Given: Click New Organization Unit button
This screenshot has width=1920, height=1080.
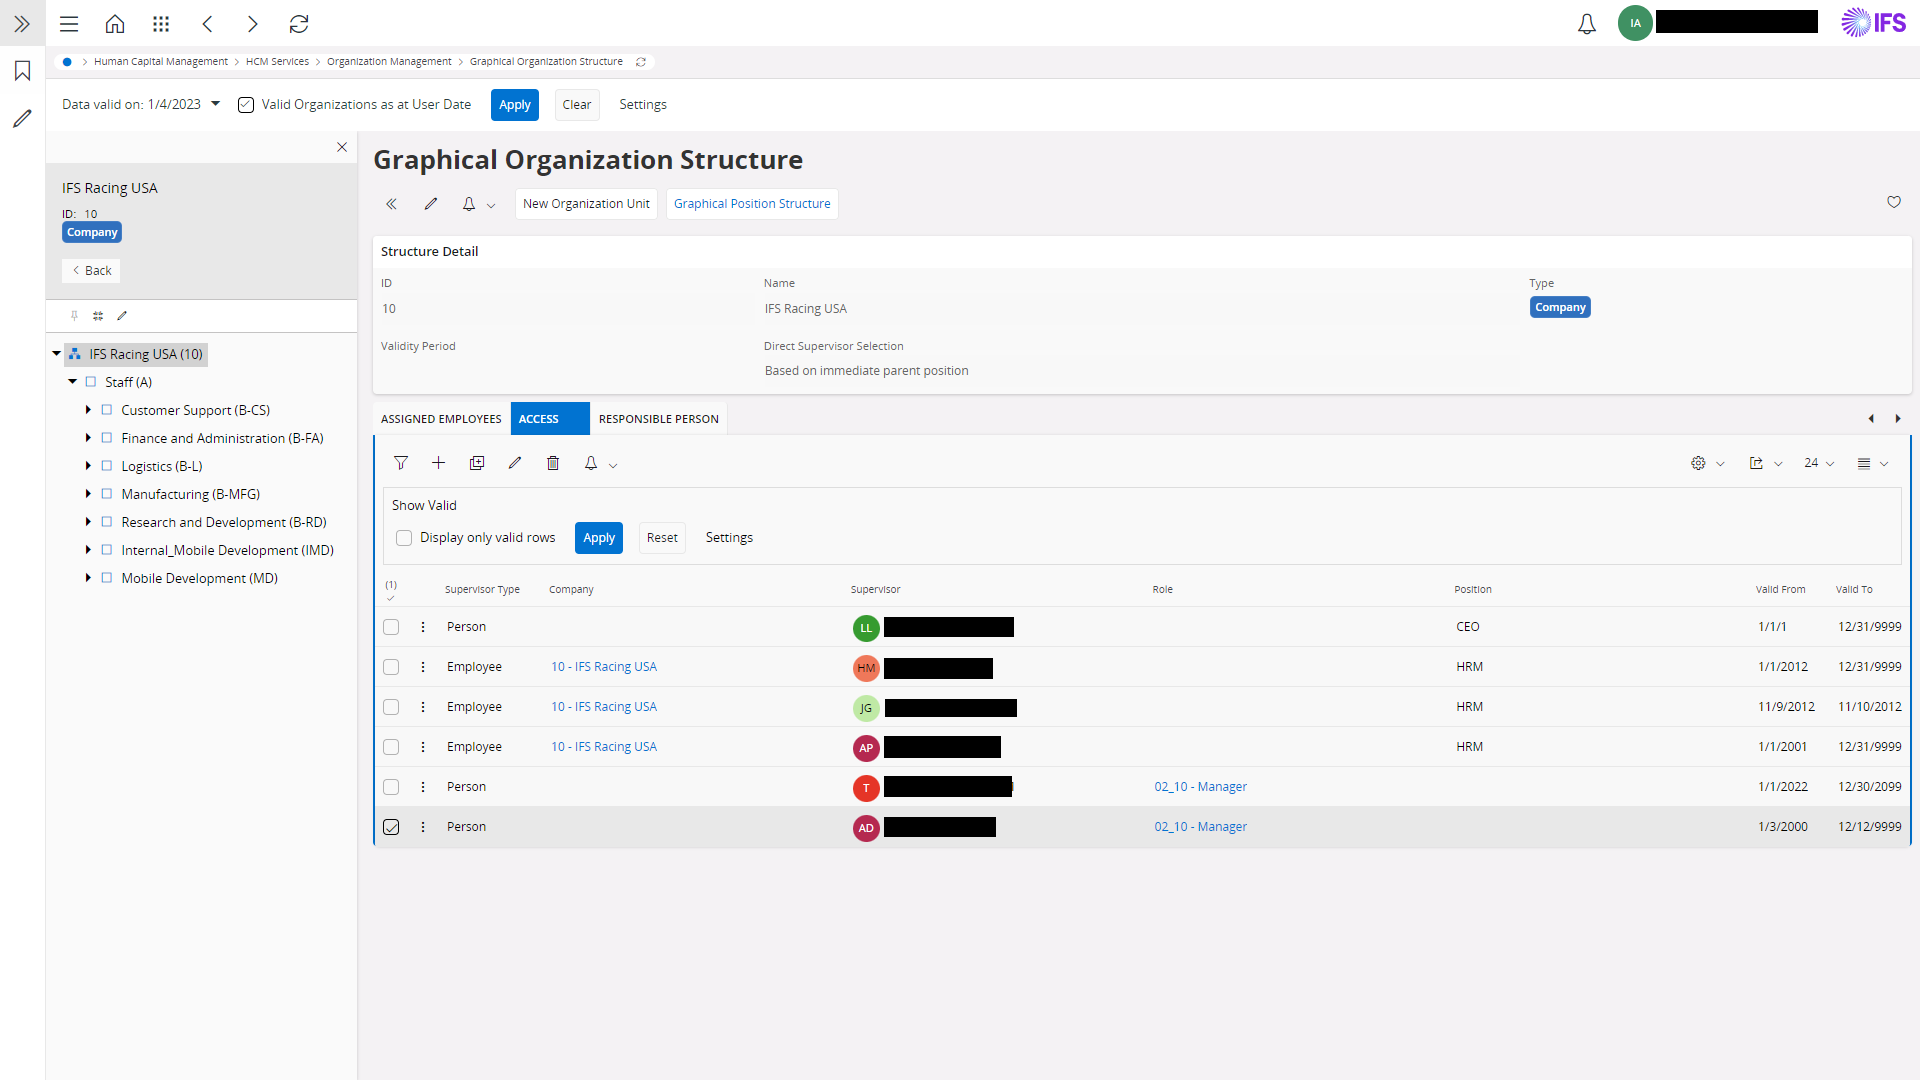Looking at the screenshot, I should click(x=586, y=204).
